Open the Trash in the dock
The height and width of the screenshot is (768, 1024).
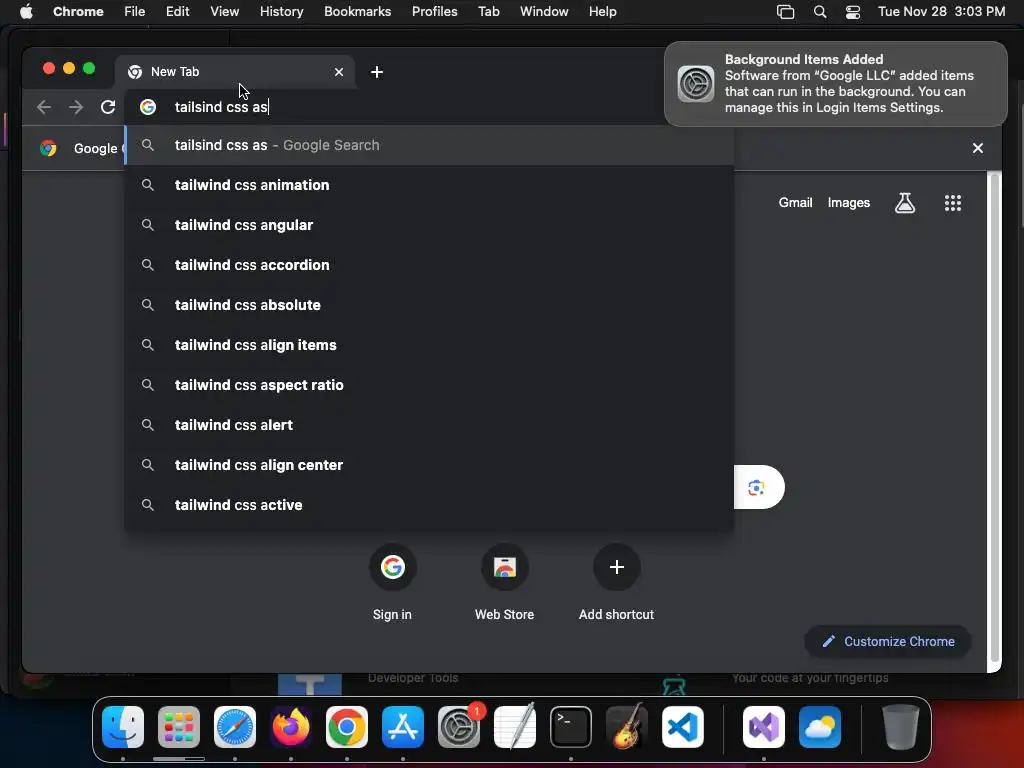click(x=901, y=727)
